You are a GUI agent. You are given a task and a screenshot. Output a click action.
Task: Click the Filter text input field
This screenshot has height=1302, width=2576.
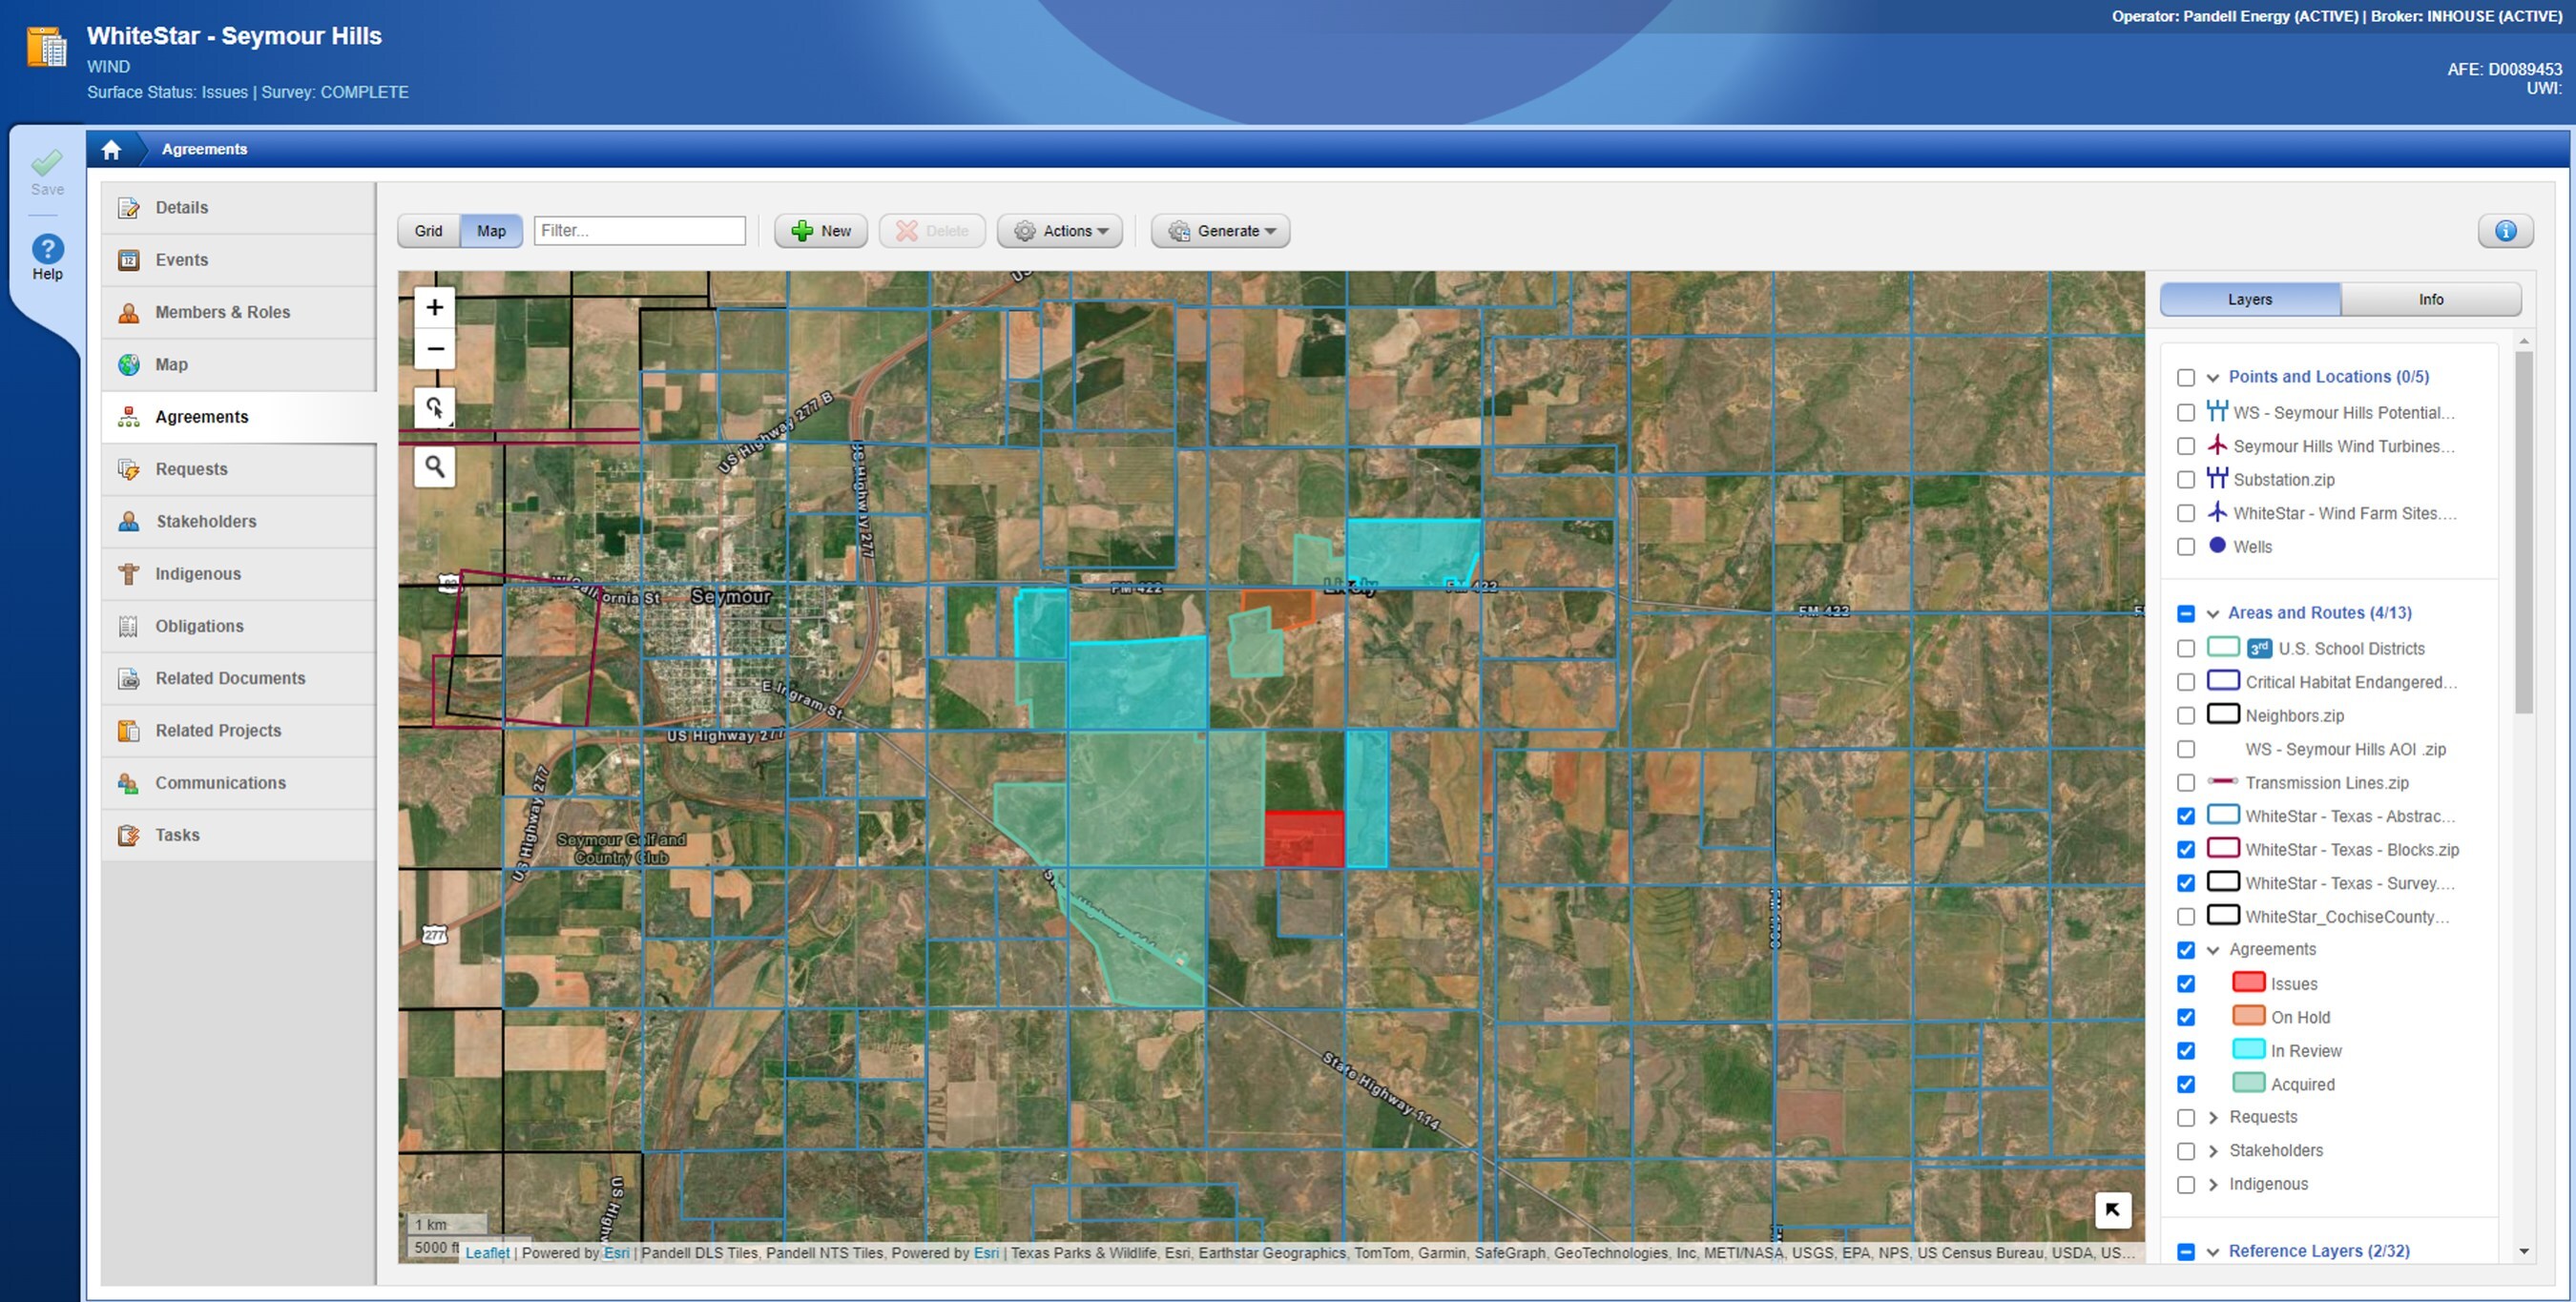639,231
